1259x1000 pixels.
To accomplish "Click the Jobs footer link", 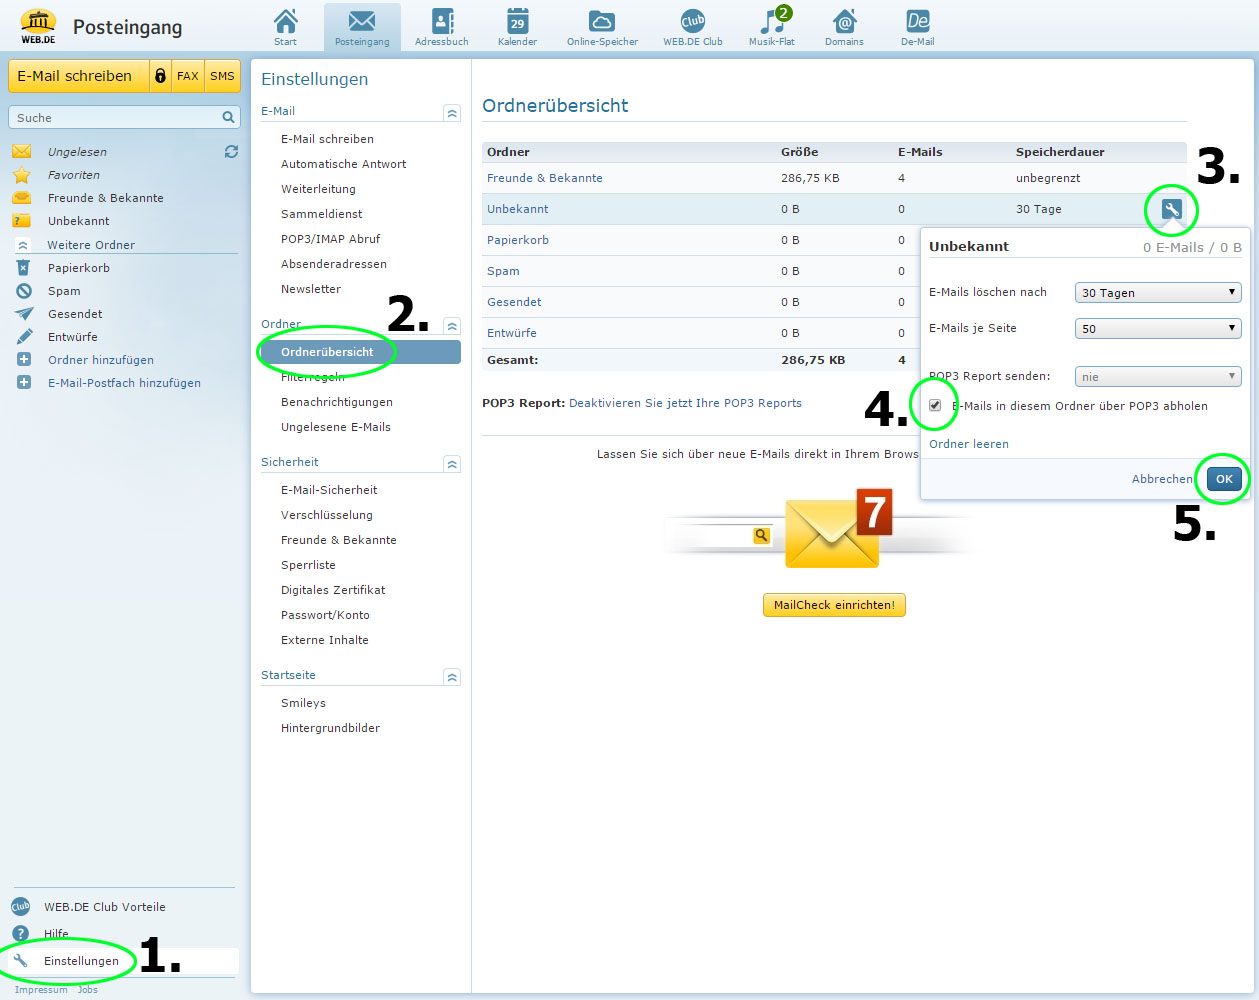I will 88,990.
